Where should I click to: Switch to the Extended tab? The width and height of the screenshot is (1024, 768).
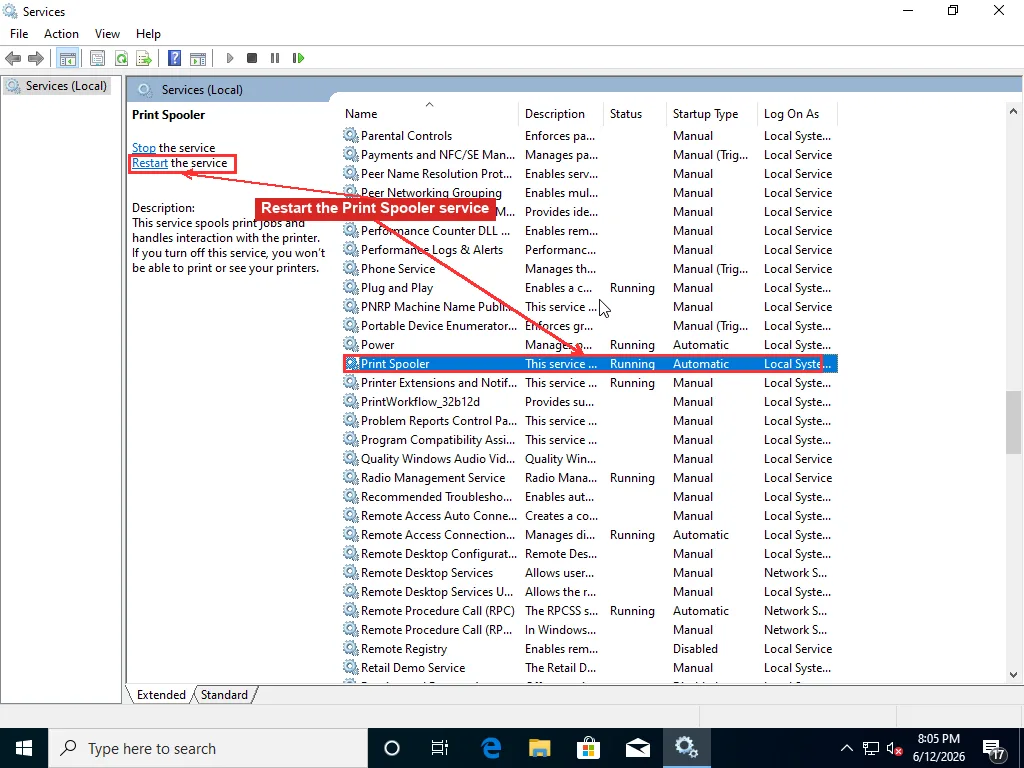pyautogui.click(x=161, y=694)
